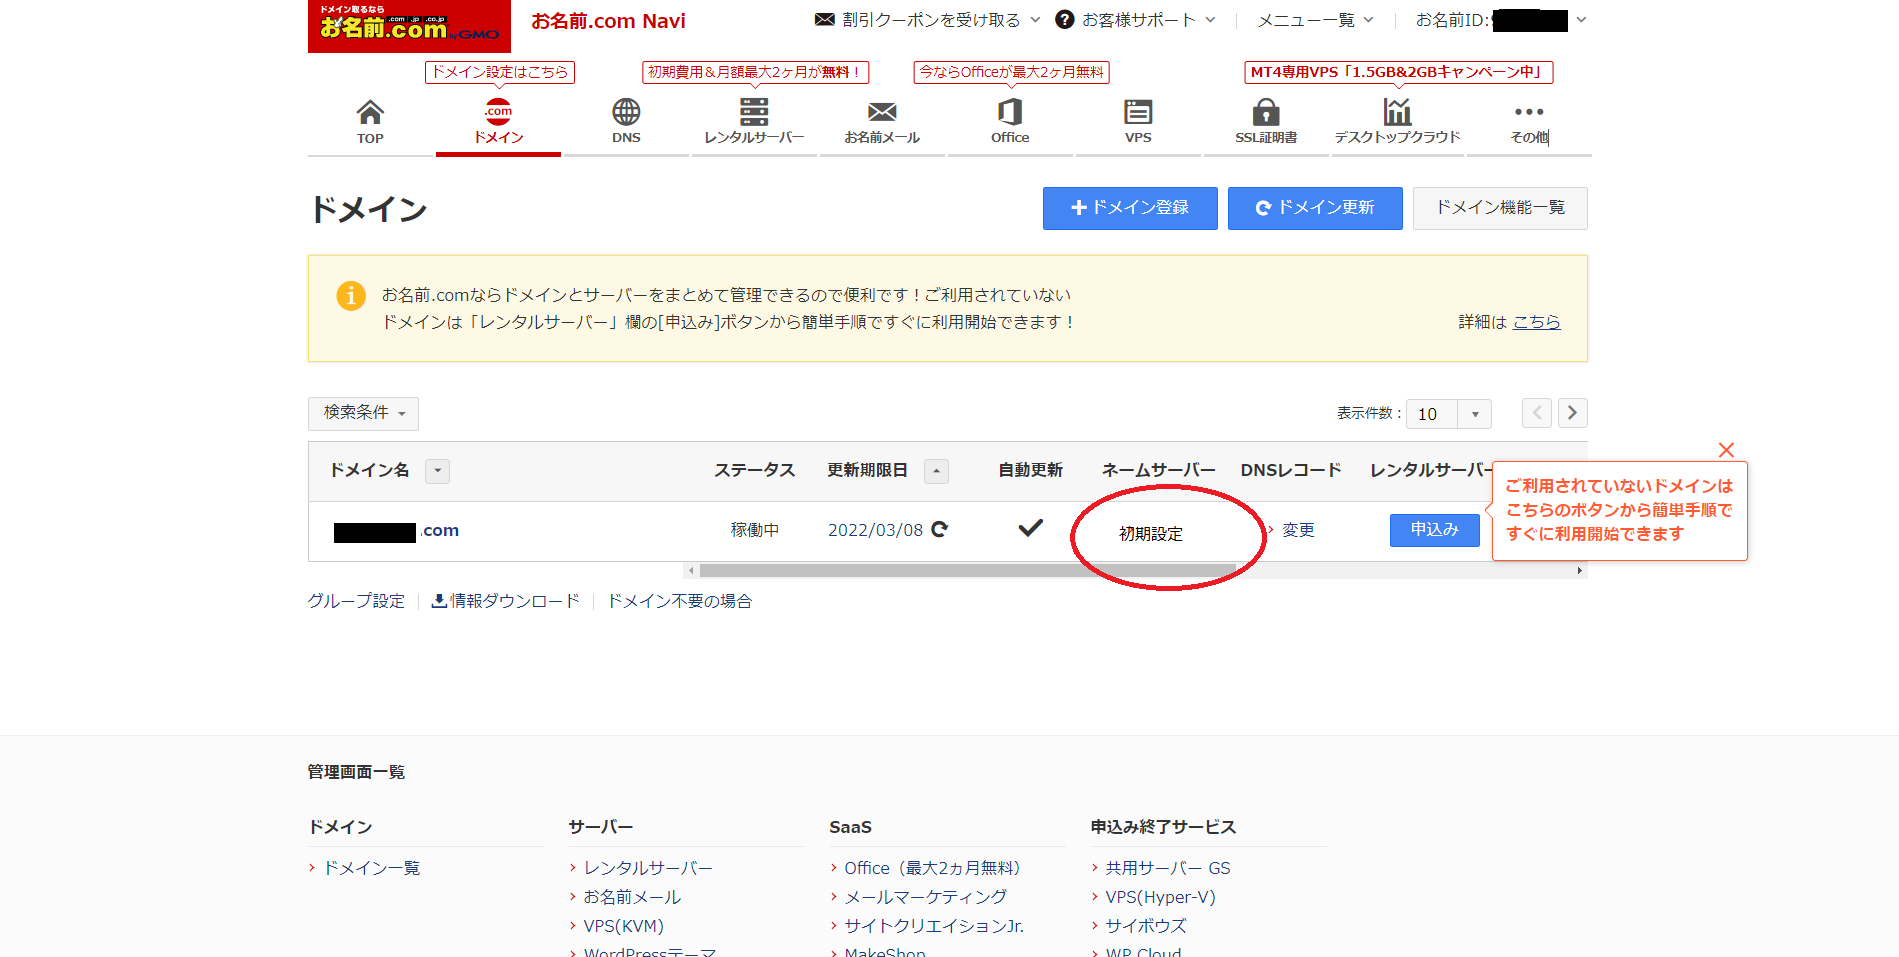Click the 情報ダウンロード download icon
The image size is (1899, 957).
point(439,601)
